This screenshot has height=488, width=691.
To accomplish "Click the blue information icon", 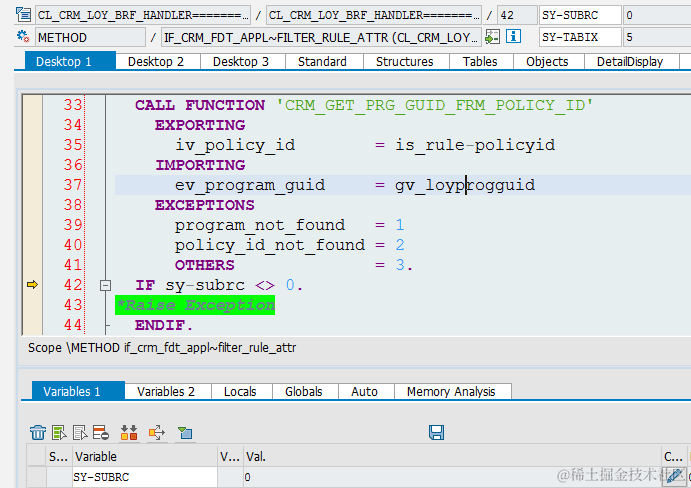I will click(x=513, y=36).
